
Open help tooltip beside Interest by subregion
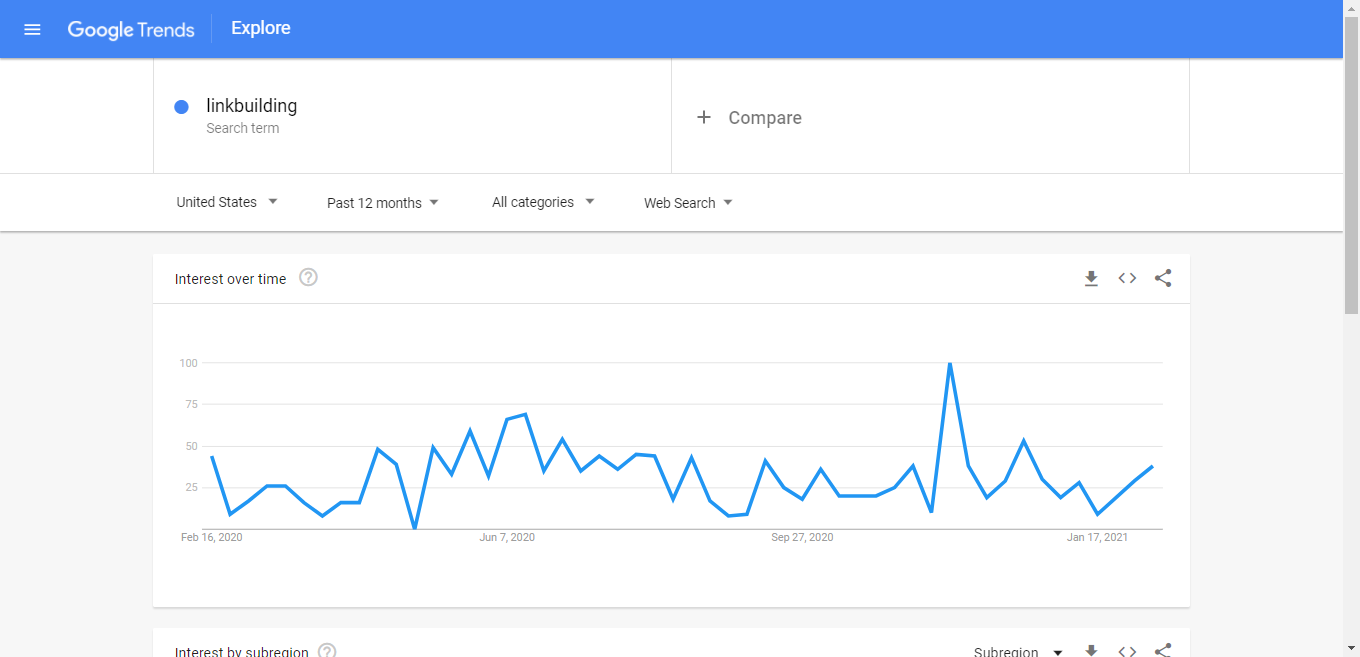[326, 650]
